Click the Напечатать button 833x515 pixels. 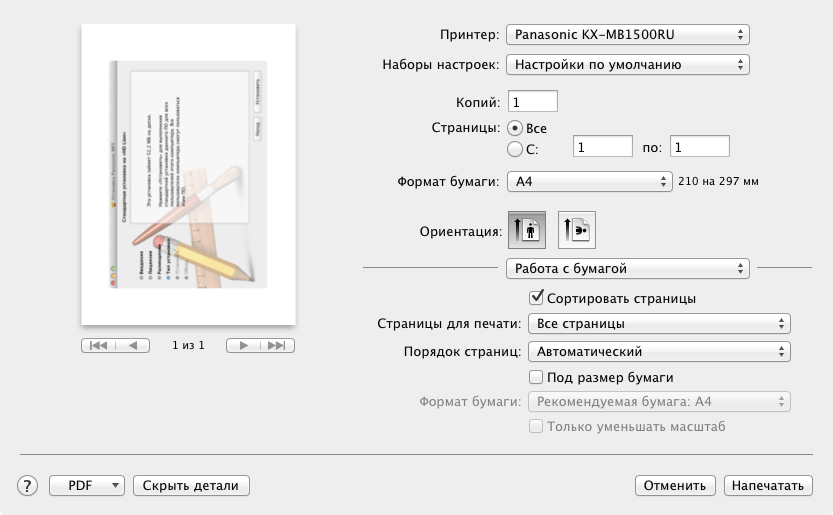[768, 486]
